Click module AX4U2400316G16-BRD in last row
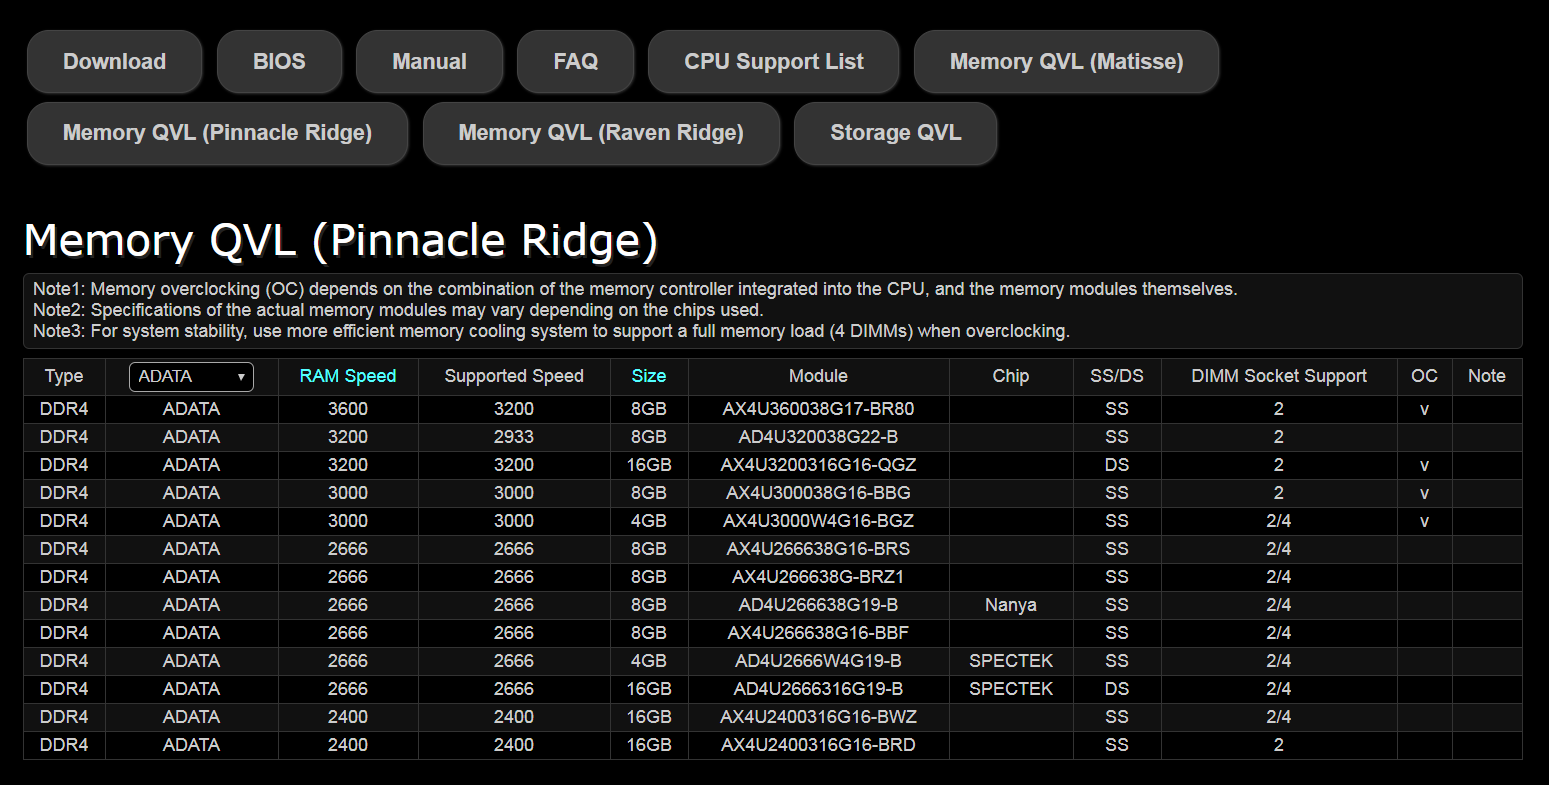1549x785 pixels. coord(818,745)
